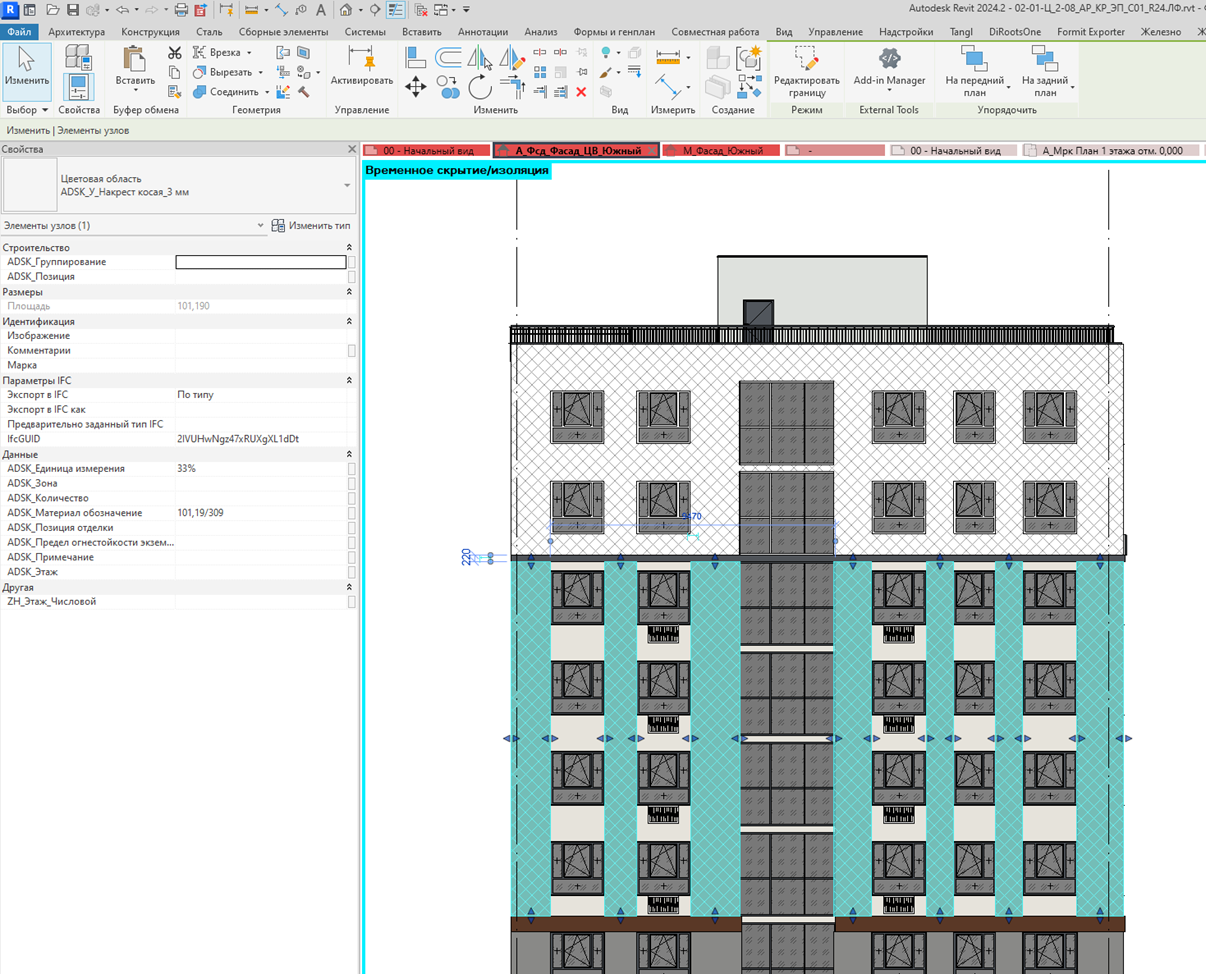Image resolution: width=1206 pixels, height=974 pixels.
Task: Collapse the Идентификация section
Action: pos(349,322)
